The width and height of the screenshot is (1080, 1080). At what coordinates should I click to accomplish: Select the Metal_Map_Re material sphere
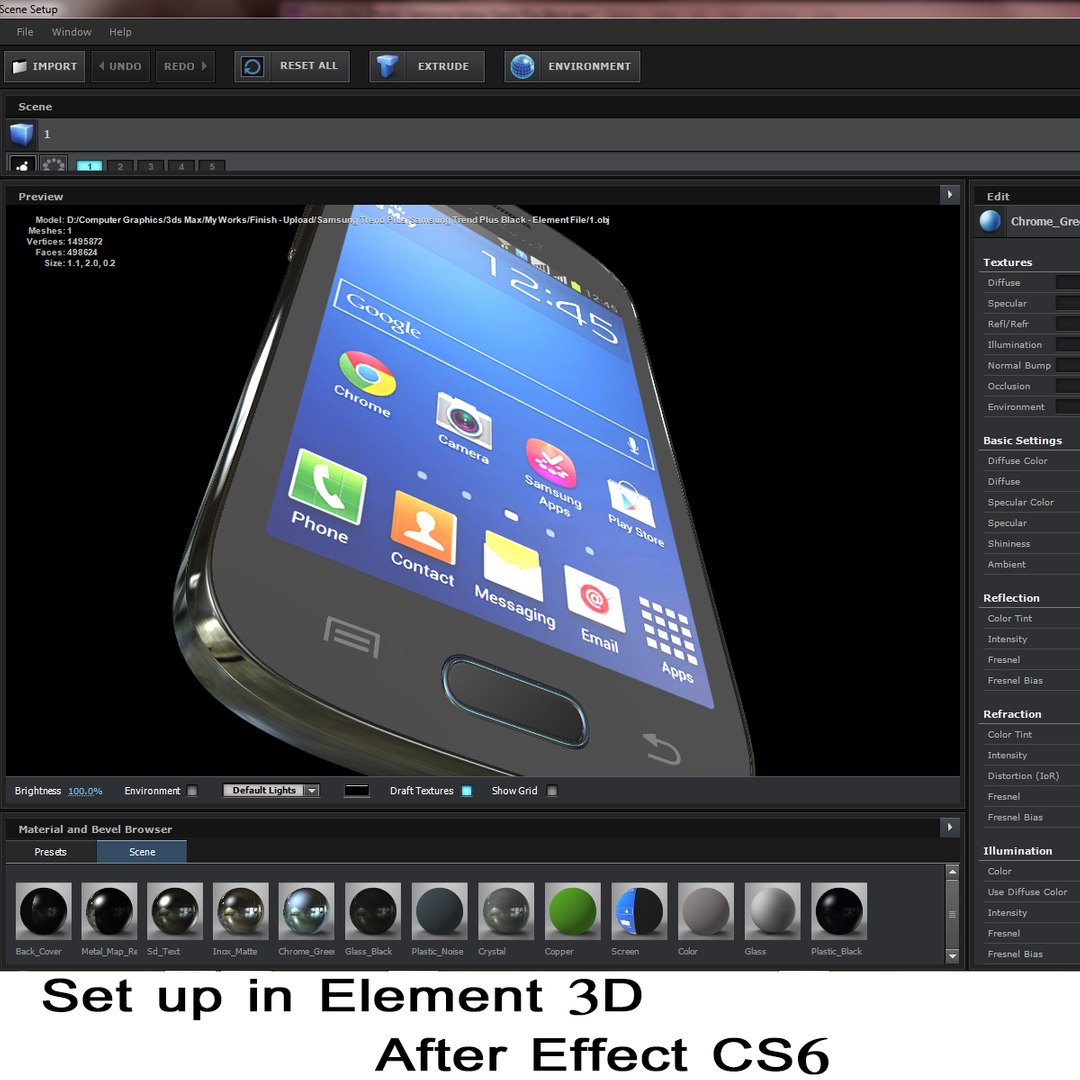pos(109,911)
